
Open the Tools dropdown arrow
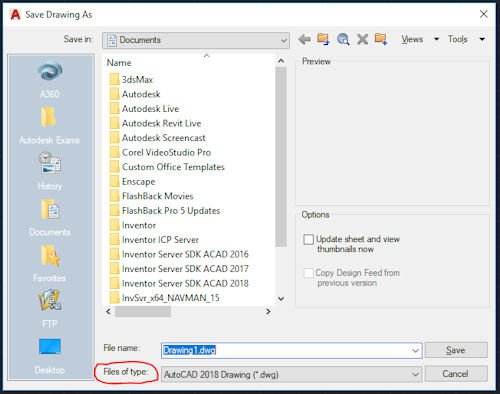(x=482, y=39)
